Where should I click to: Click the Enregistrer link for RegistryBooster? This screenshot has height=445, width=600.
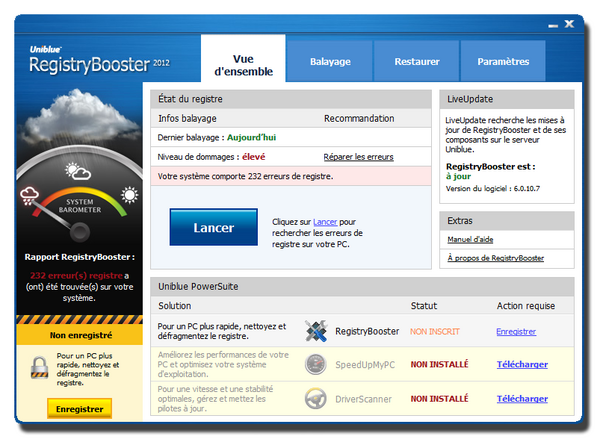coord(516,331)
